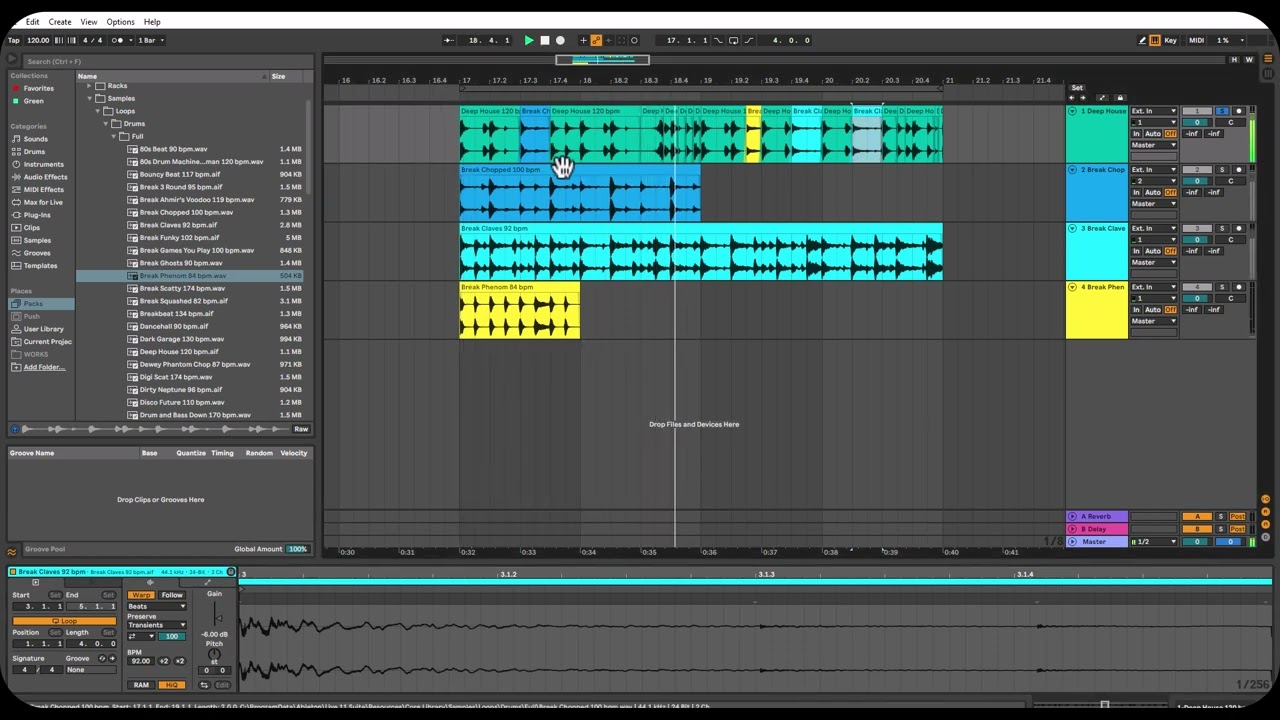
Task: Click the Clip tab icon
Action: [x=36, y=582]
